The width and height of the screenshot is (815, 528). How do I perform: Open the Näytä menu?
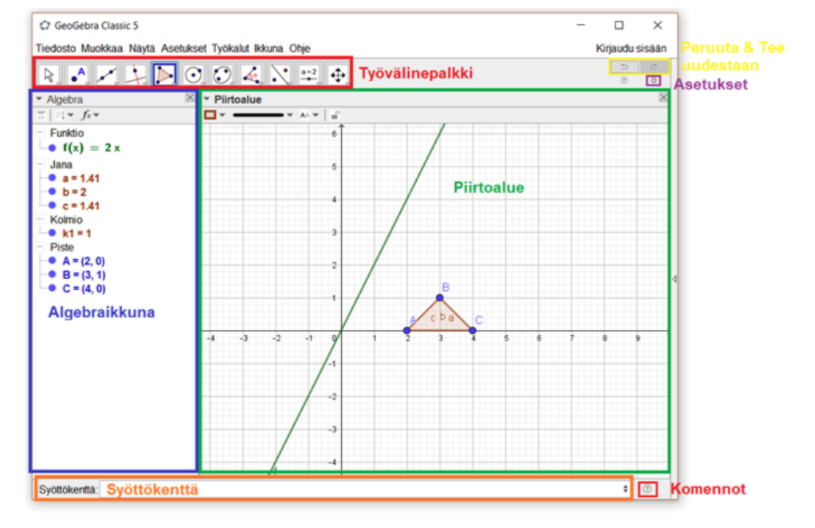coord(142,48)
